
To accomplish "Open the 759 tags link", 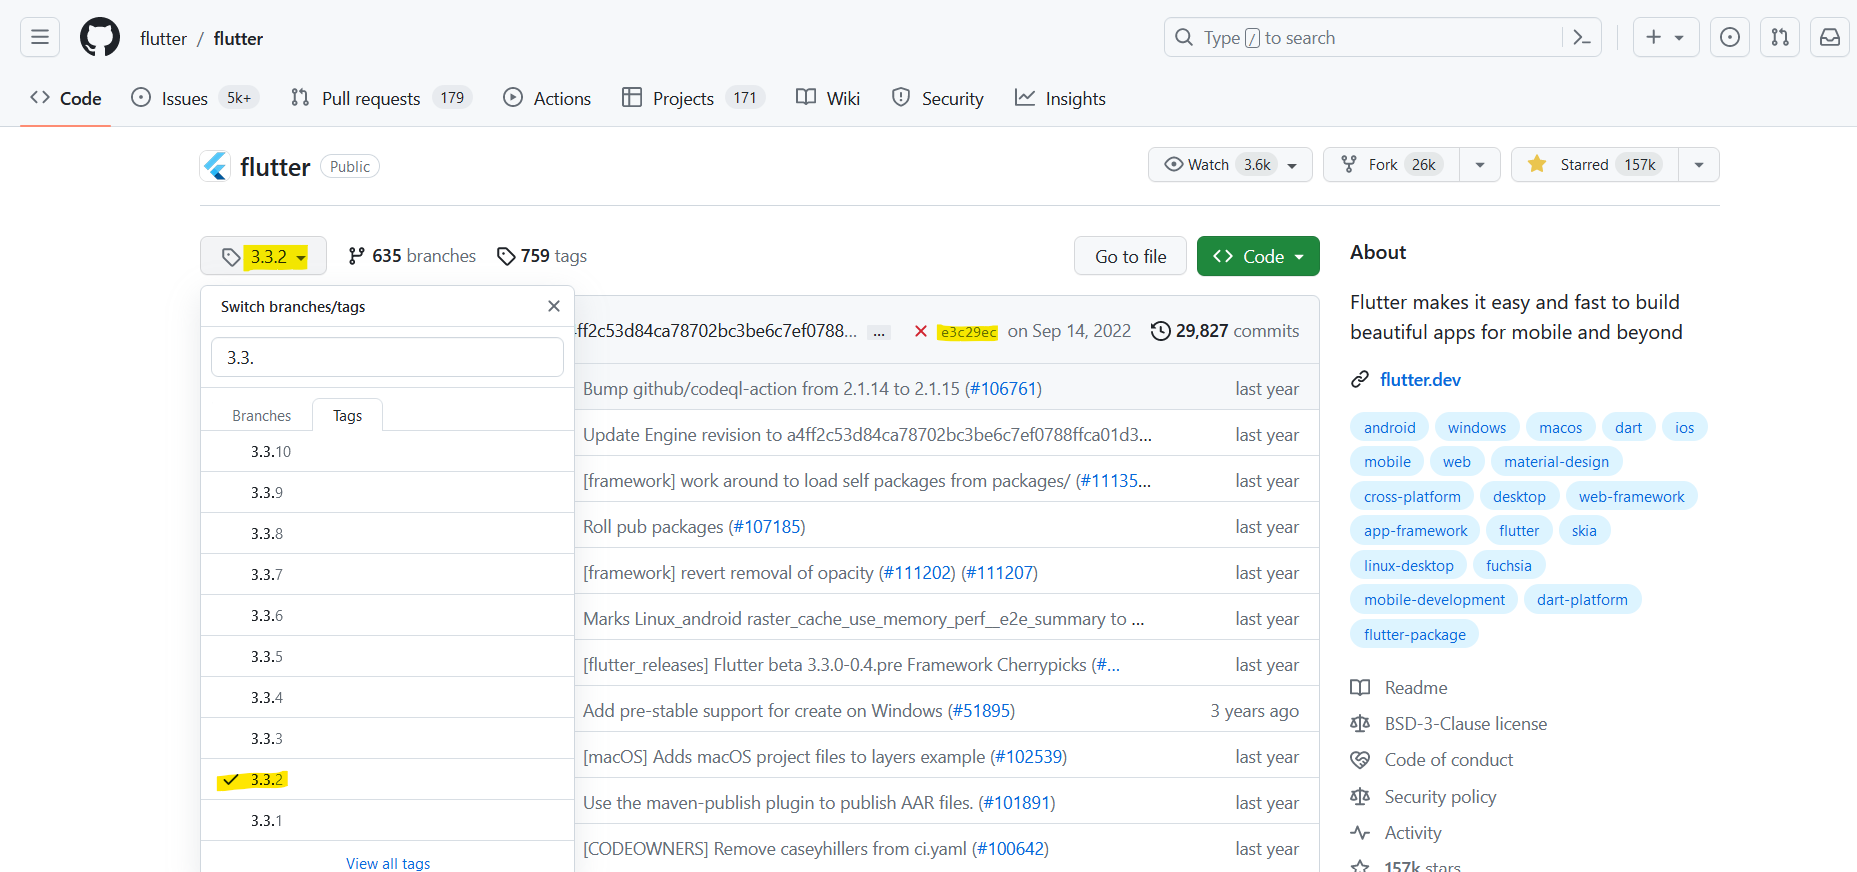I will click(x=542, y=256).
